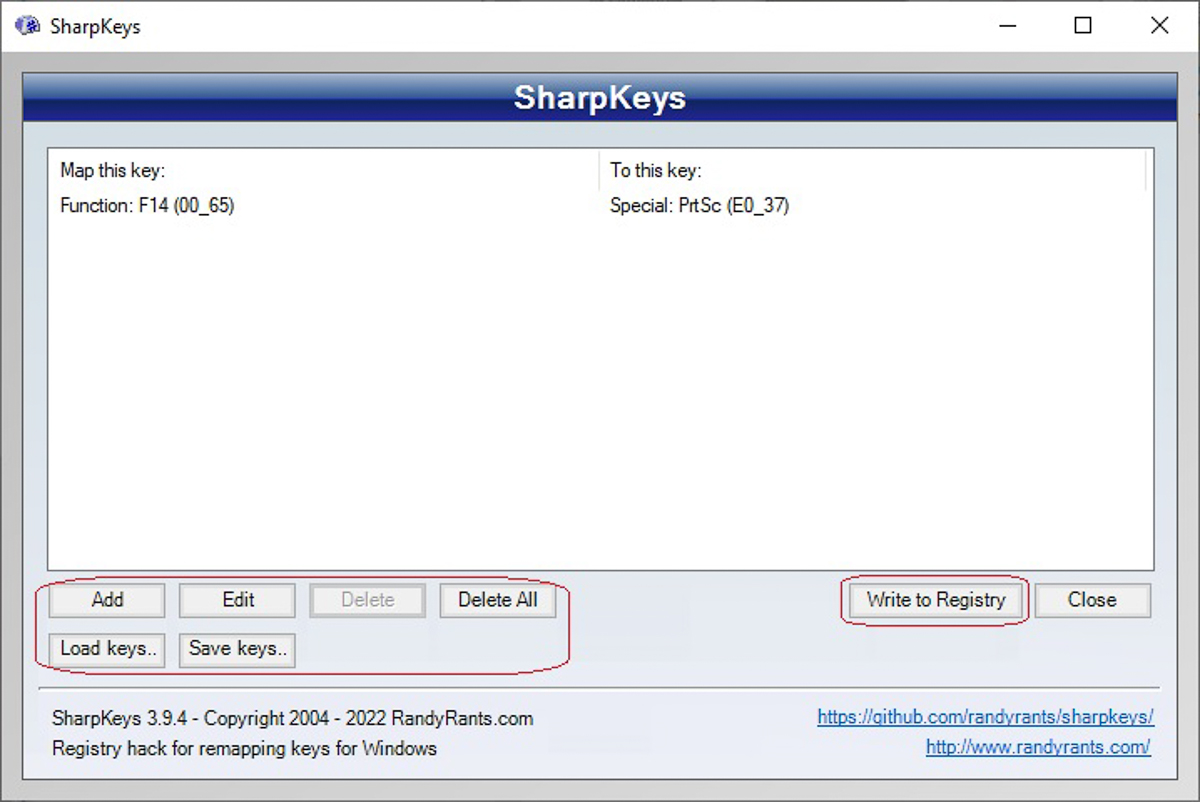Click Save keys.. button
Image resolution: width=1200 pixels, height=802 pixels.
(x=238, y=649)
